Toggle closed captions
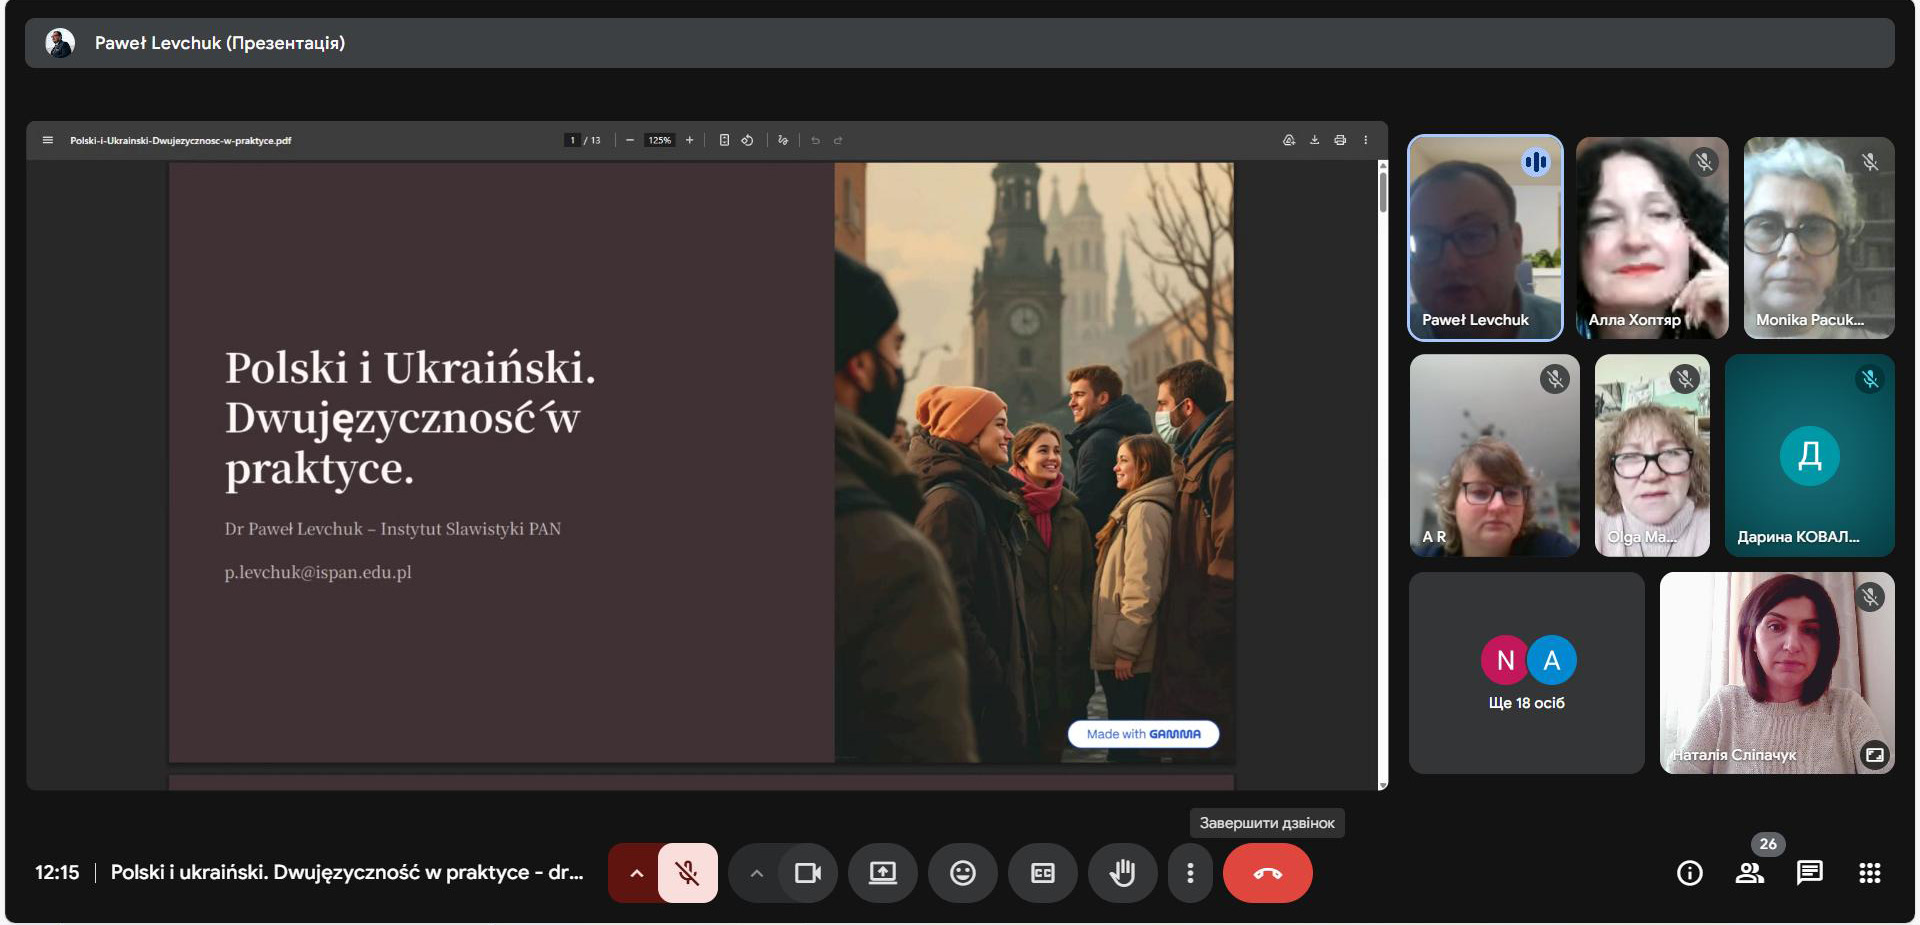 click(1042, 873)
